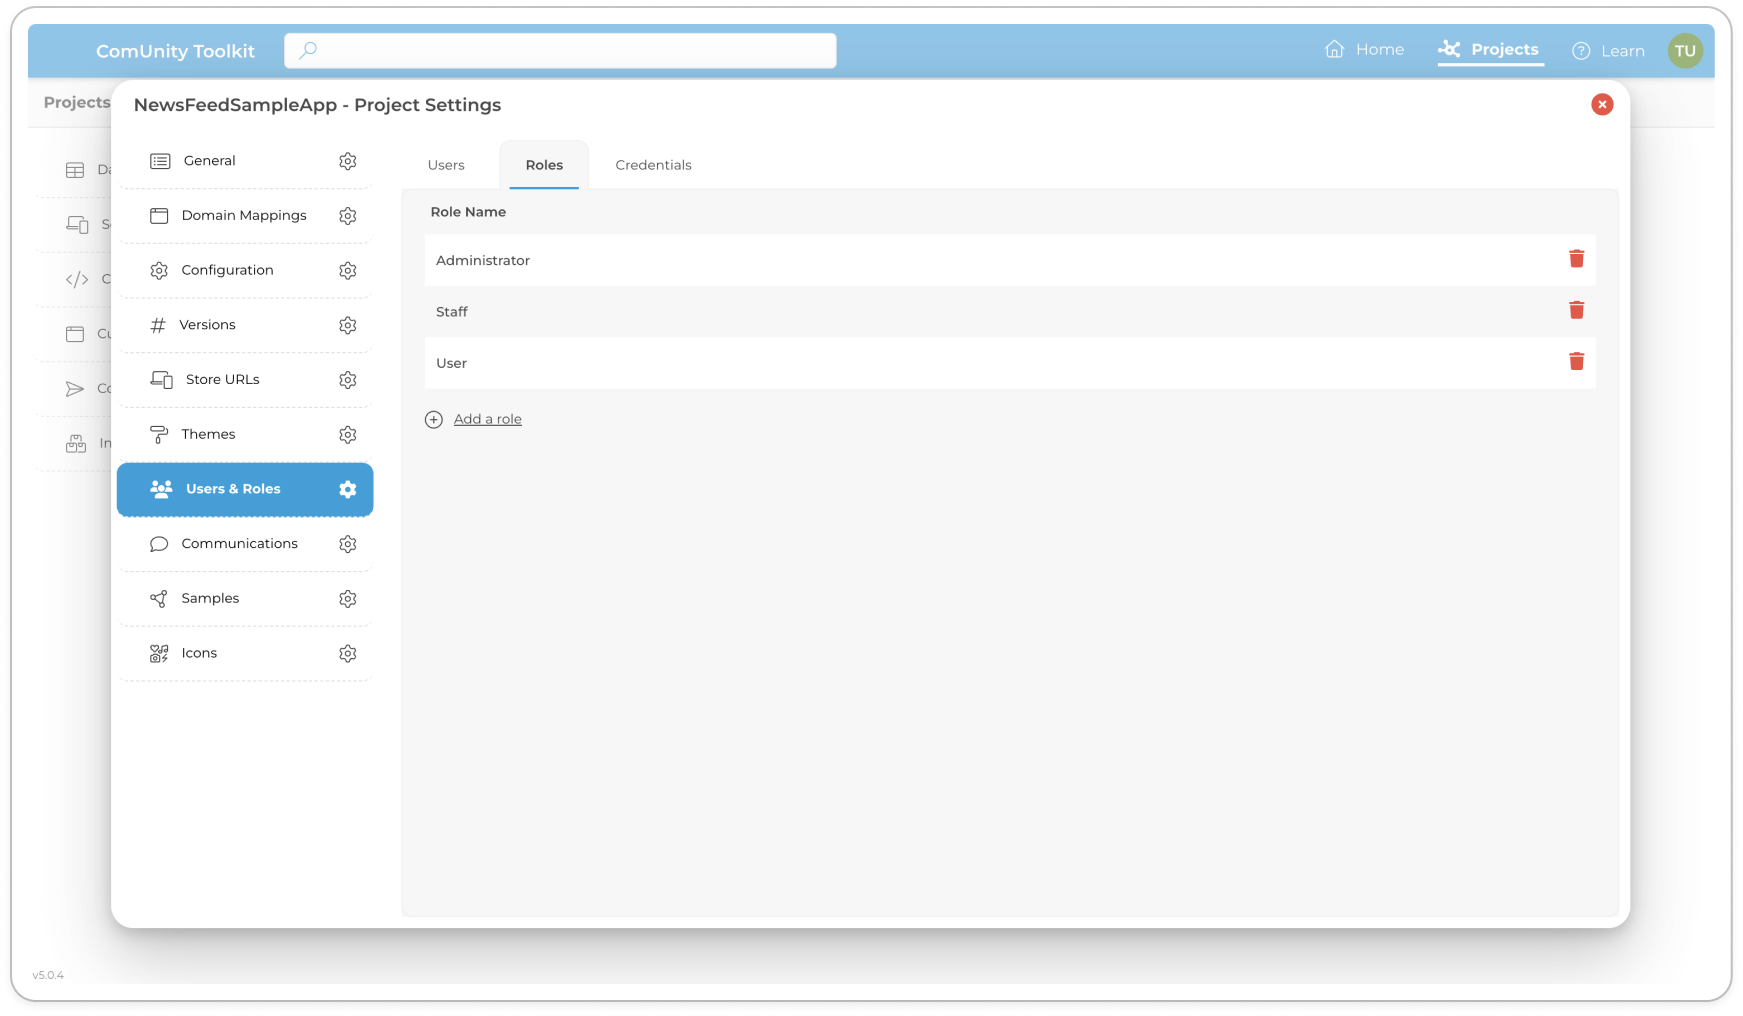Click the plus circle icon to add role
The height and width of the screenshot is (1016, 1743).
tap(434, 420)
